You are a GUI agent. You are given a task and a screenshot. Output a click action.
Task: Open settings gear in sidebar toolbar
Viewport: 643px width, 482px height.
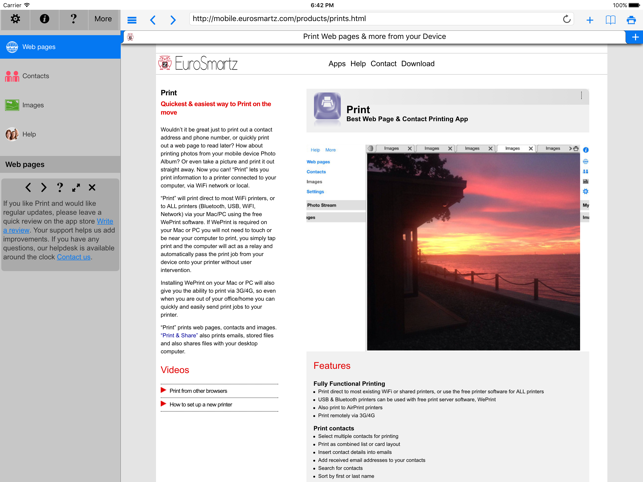(15, 19)
